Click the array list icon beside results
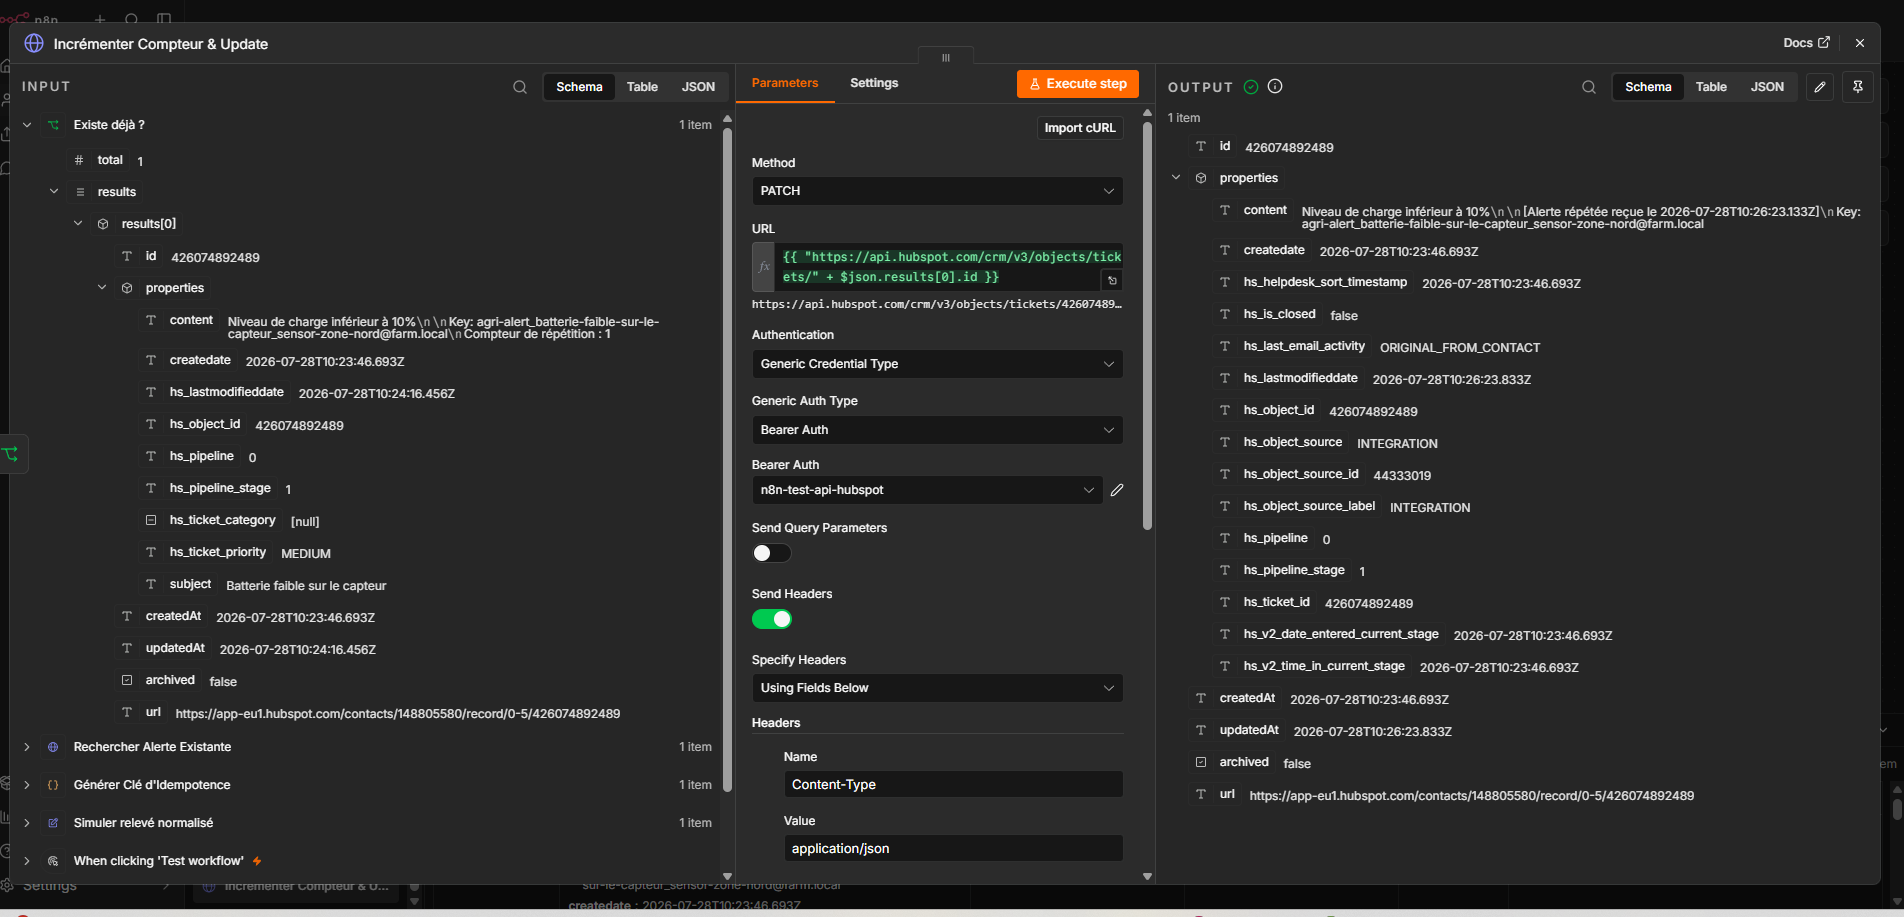Image resolution: width=1904 pixels, height=917 pixels. click(x=79, y=192)
